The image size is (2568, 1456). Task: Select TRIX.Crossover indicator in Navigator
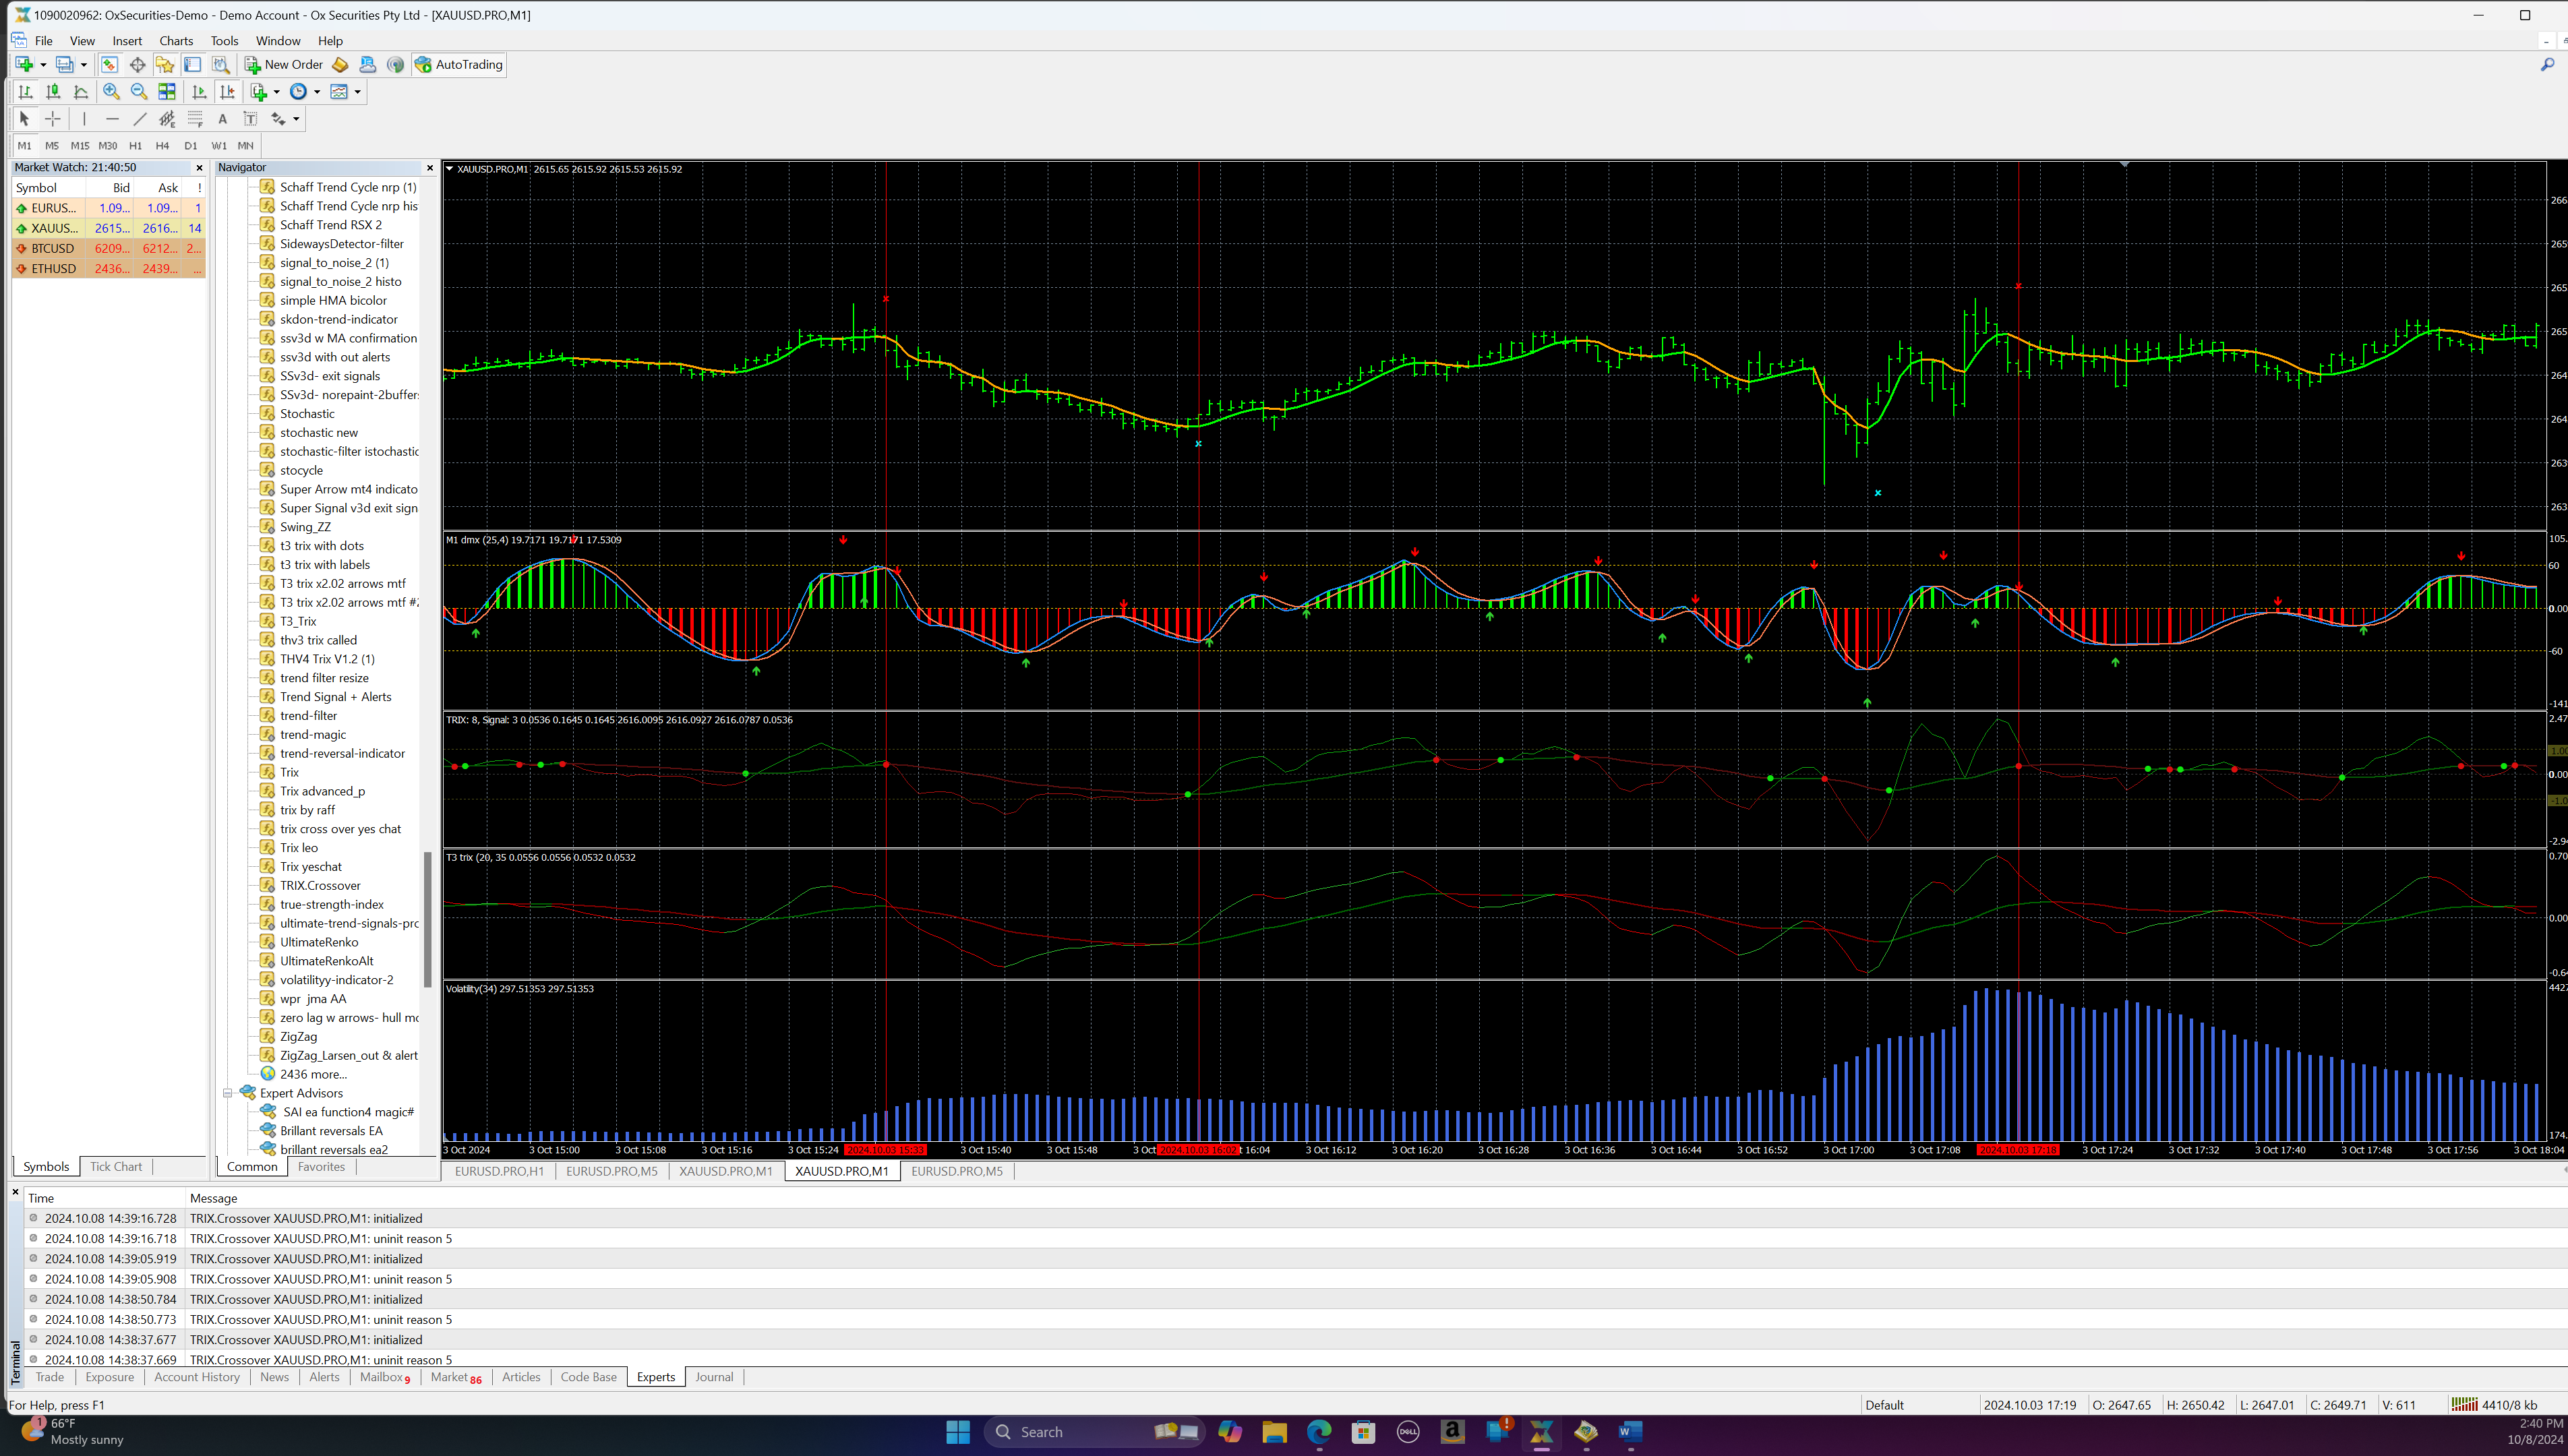(x=320, y=885)
